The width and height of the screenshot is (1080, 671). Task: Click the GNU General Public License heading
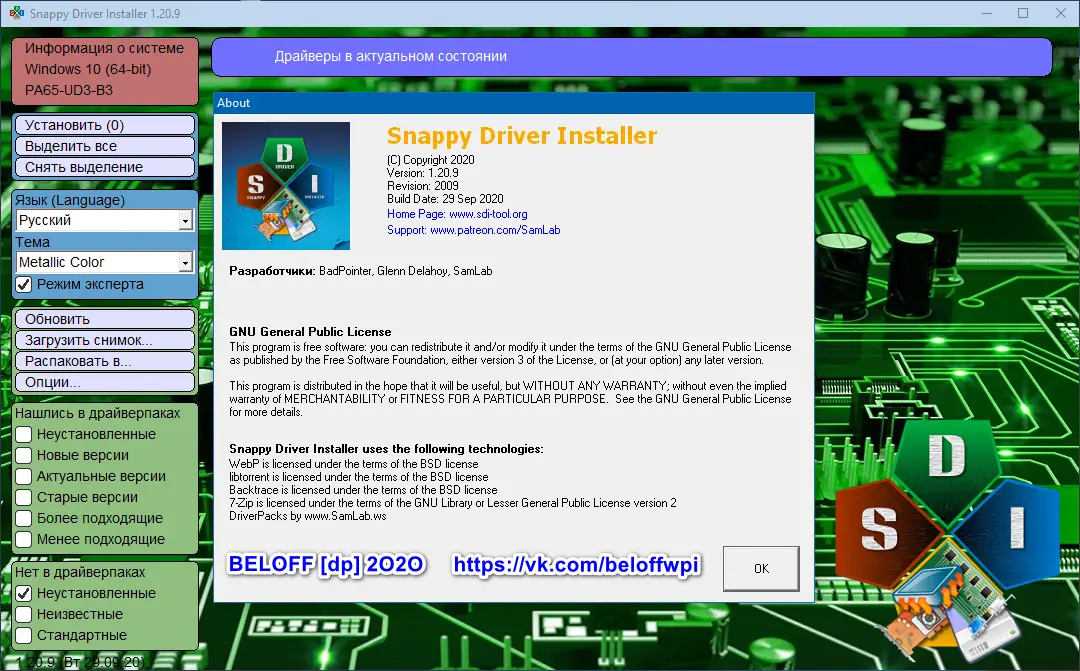click(310, 332)
